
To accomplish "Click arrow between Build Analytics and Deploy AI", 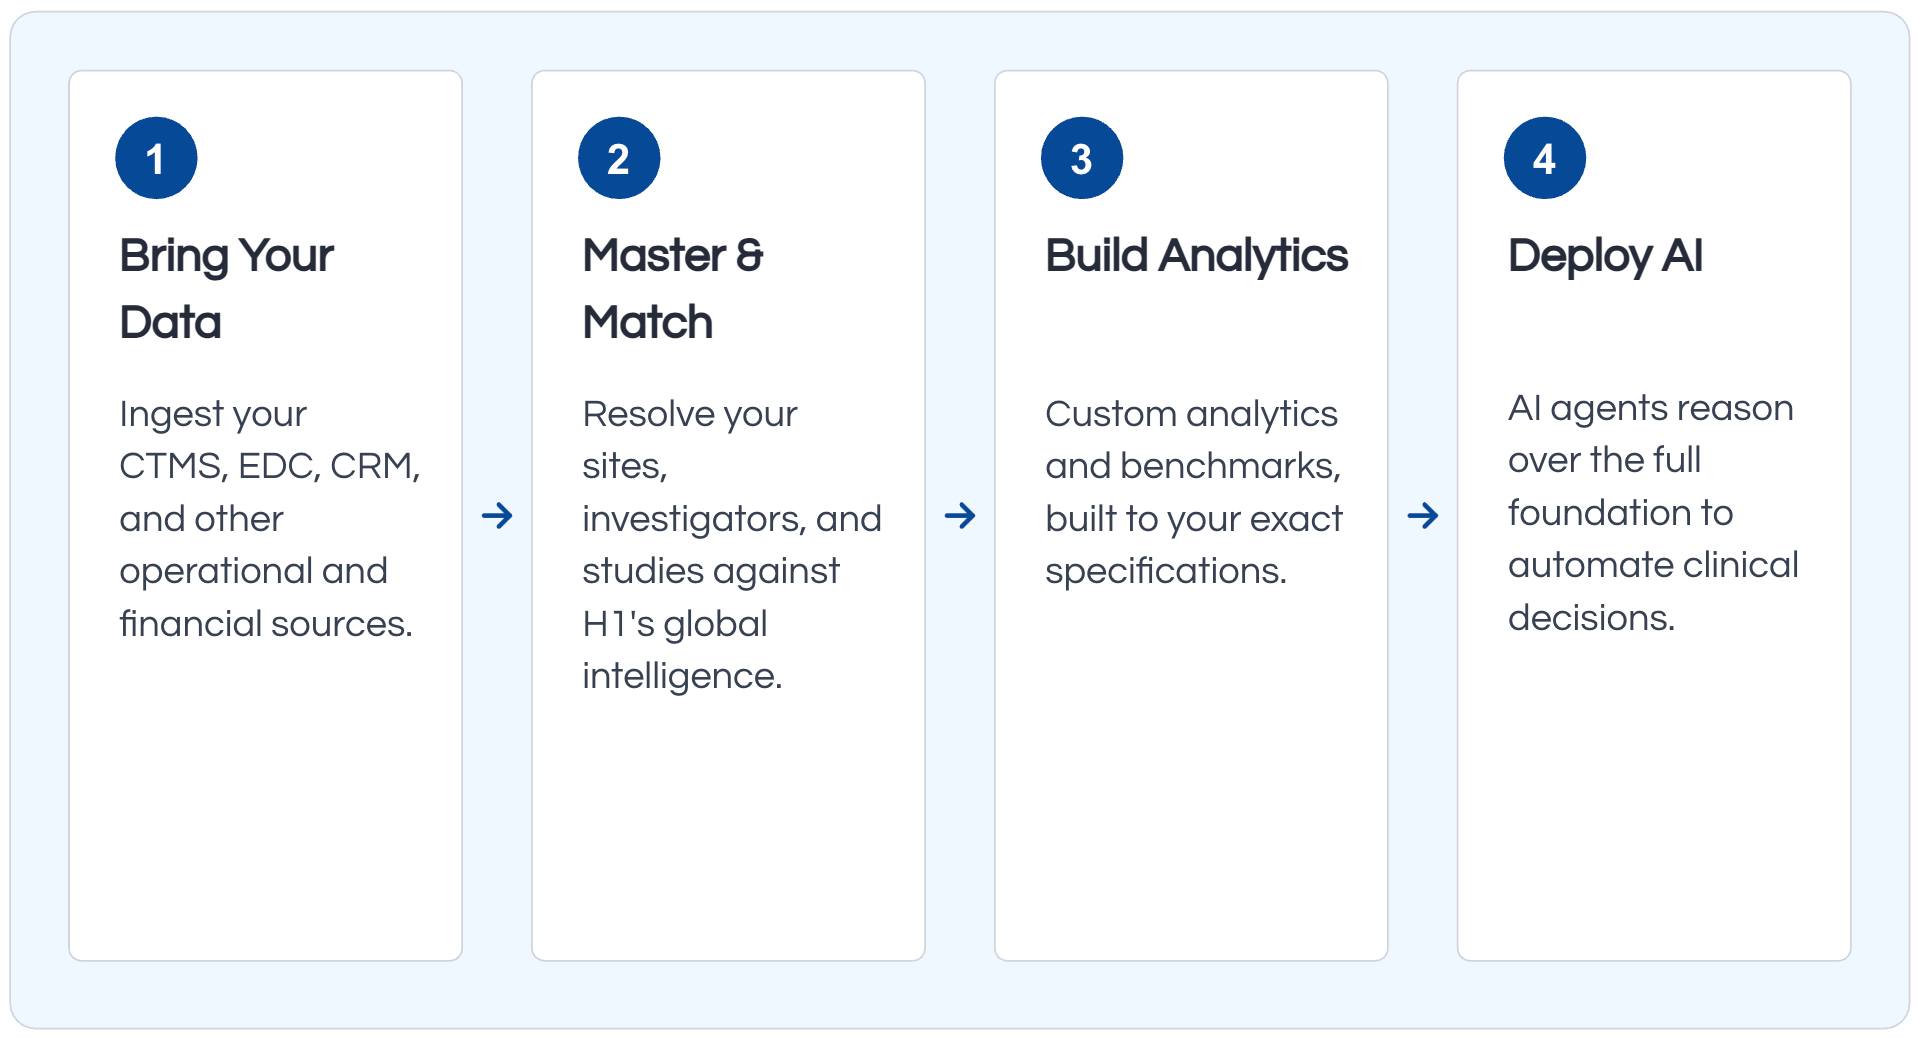I will click(x=1423, y=516).
